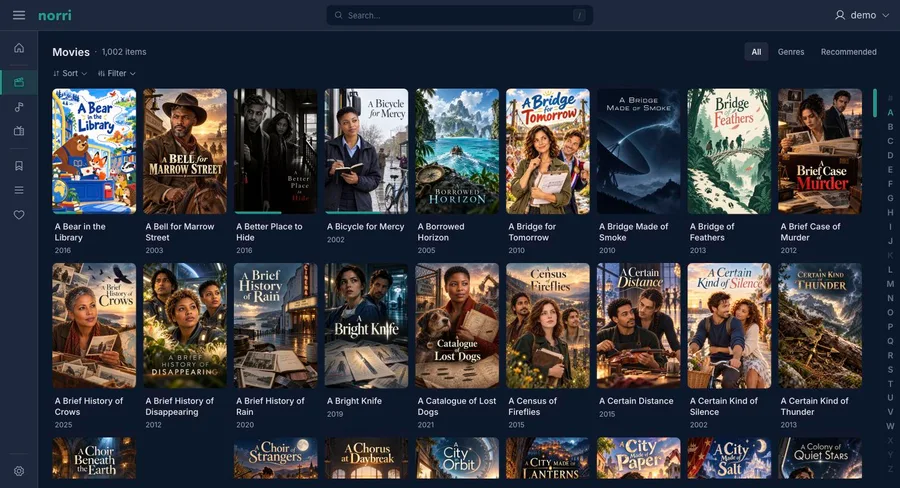900x488 pixels.
Task: Click title text A Bridge Made of Smoke
Action: (x=634, y=232)
